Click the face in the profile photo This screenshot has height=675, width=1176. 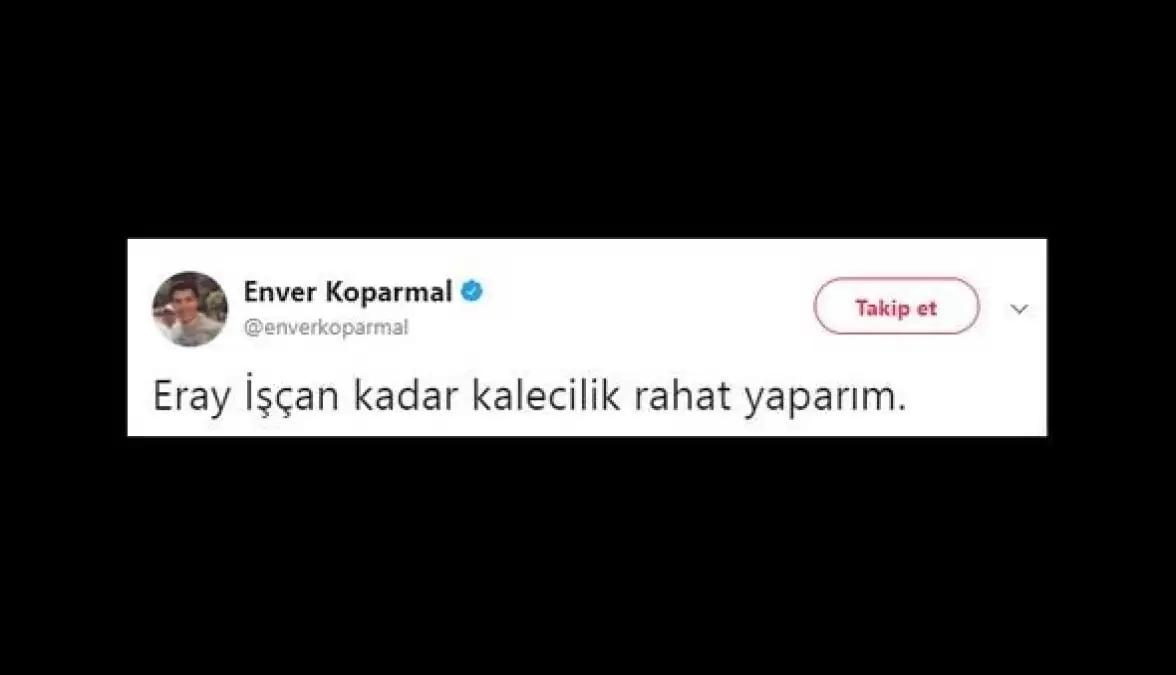pyautogui.click(x=184, y=297)
